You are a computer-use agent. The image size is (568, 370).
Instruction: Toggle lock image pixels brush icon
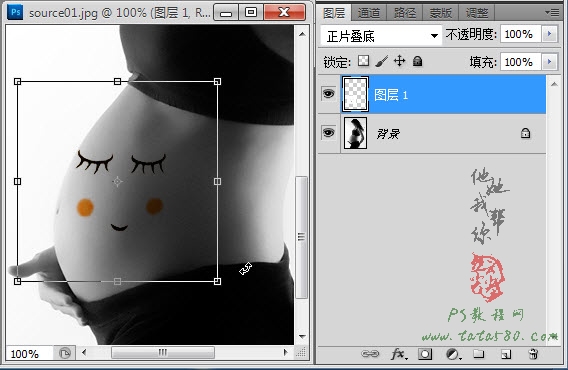(x=381, y=61)
